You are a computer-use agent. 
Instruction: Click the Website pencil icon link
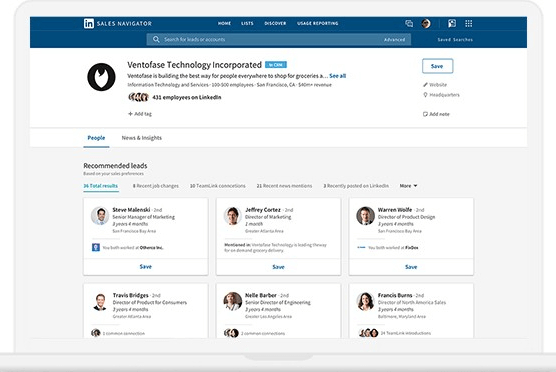tap(435, 85)
